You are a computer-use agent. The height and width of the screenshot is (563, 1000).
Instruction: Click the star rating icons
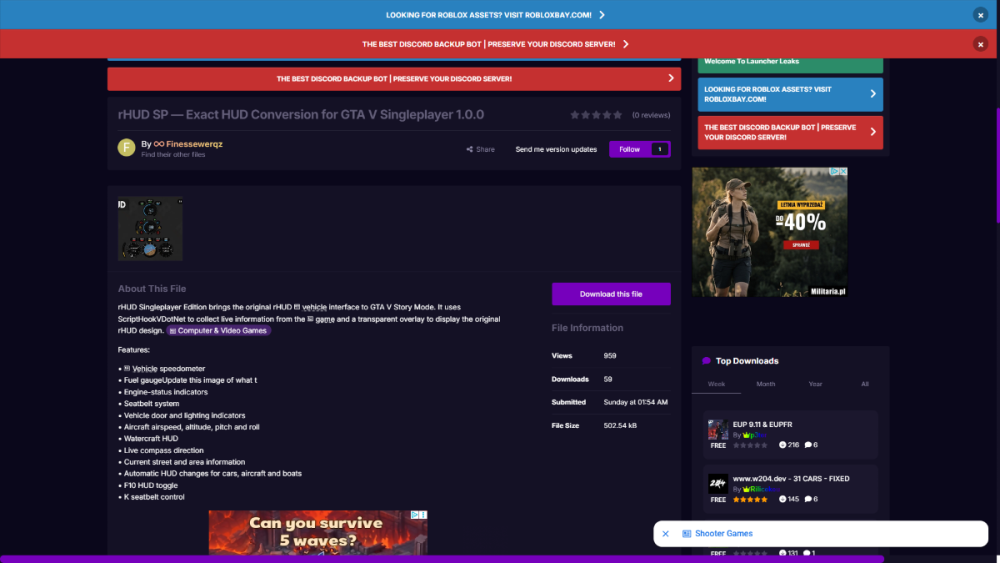click(596, 115)
